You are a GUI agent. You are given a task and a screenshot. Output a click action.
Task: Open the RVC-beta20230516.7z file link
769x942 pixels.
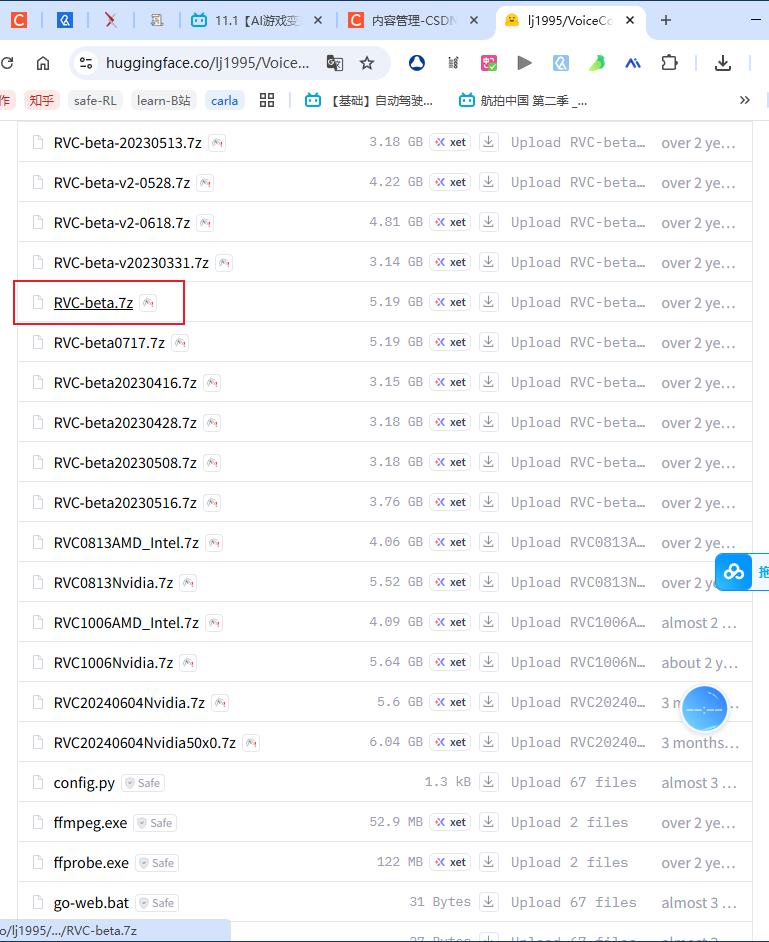[x=125, y=502]
